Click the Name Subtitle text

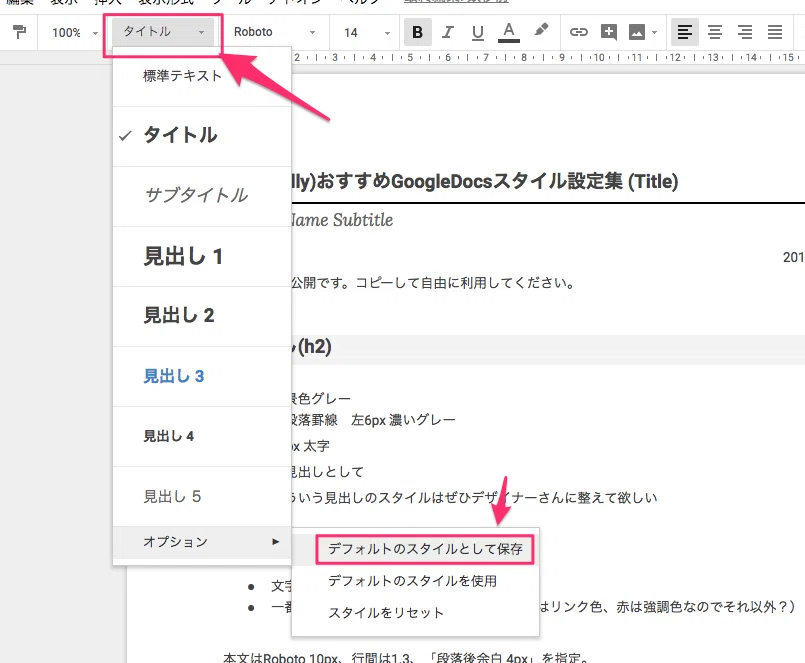coord(342,220)
